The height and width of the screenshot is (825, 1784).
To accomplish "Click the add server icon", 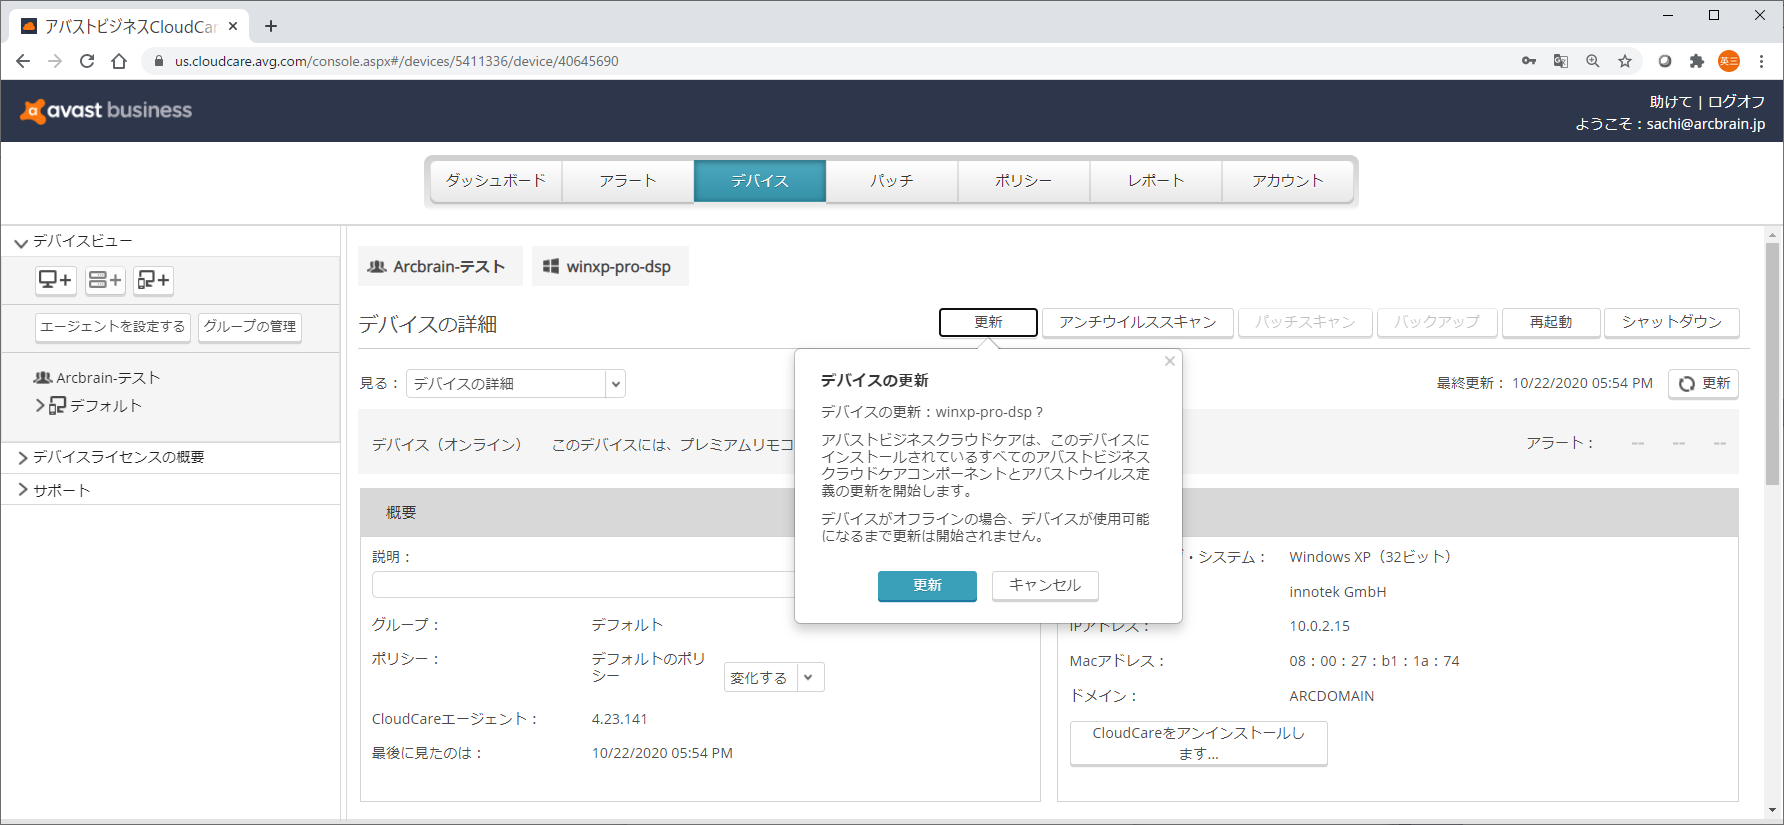I will tap(105, 280).
